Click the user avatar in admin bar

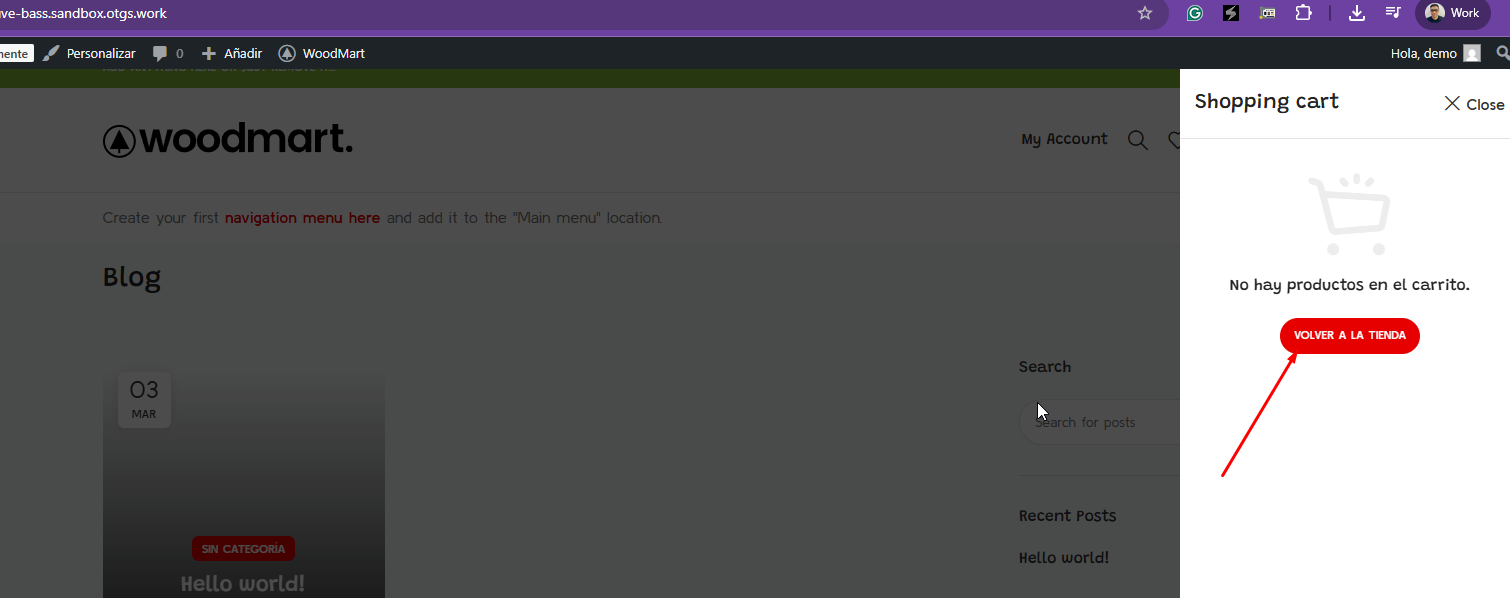(1472, 53)
